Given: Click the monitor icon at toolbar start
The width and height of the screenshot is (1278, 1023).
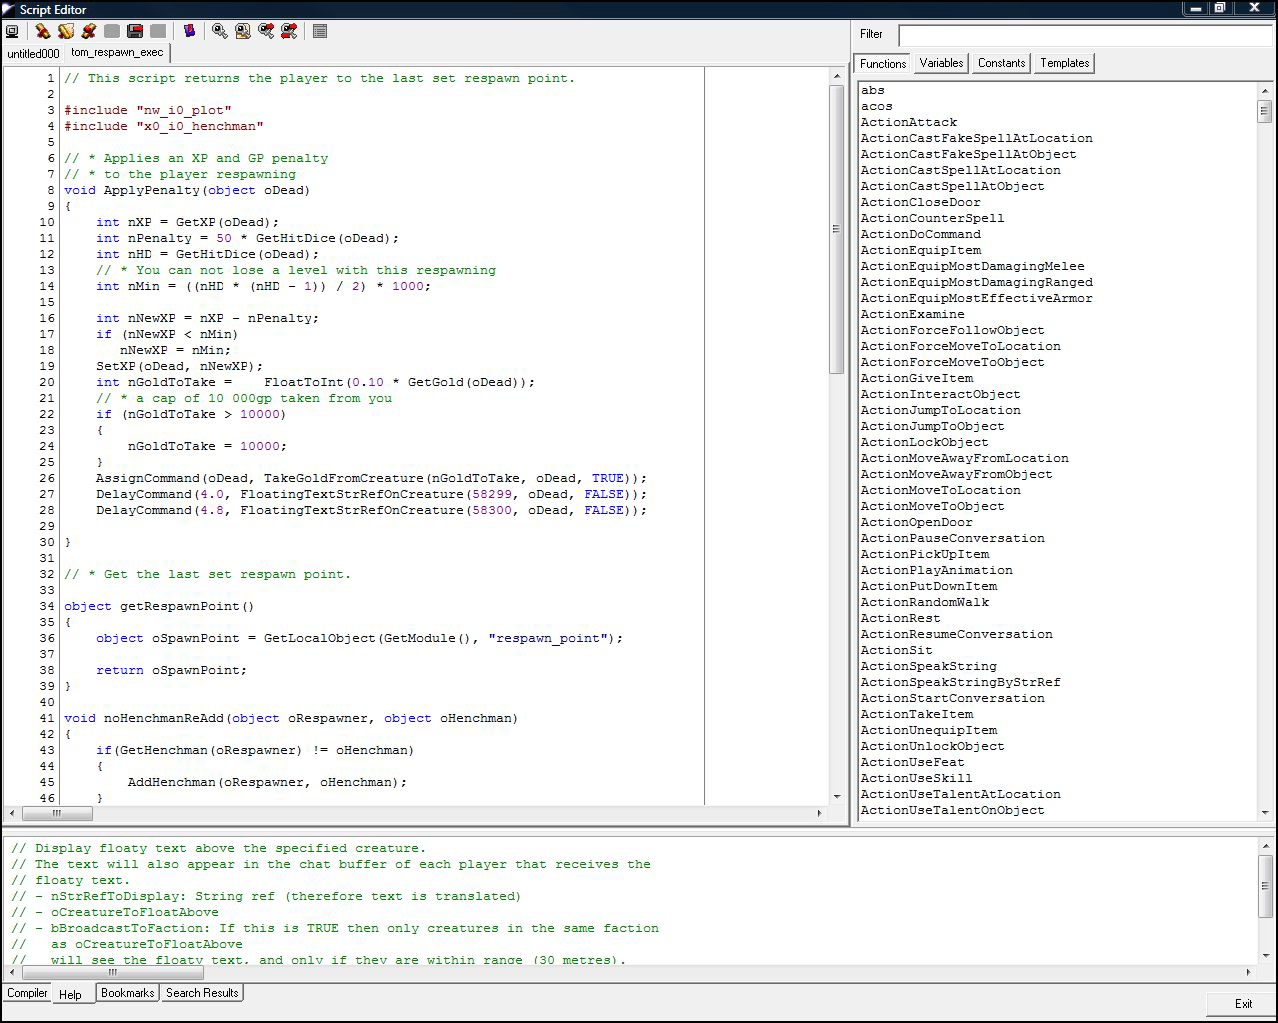Looking at the screenshot, I should click(x=12, y=32).
